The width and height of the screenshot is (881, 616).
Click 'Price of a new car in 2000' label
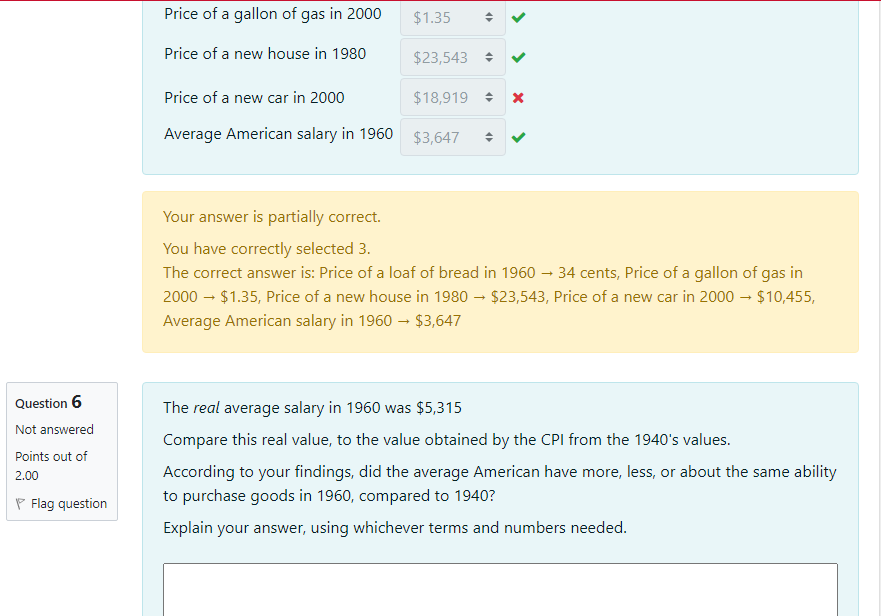(254, 98)
